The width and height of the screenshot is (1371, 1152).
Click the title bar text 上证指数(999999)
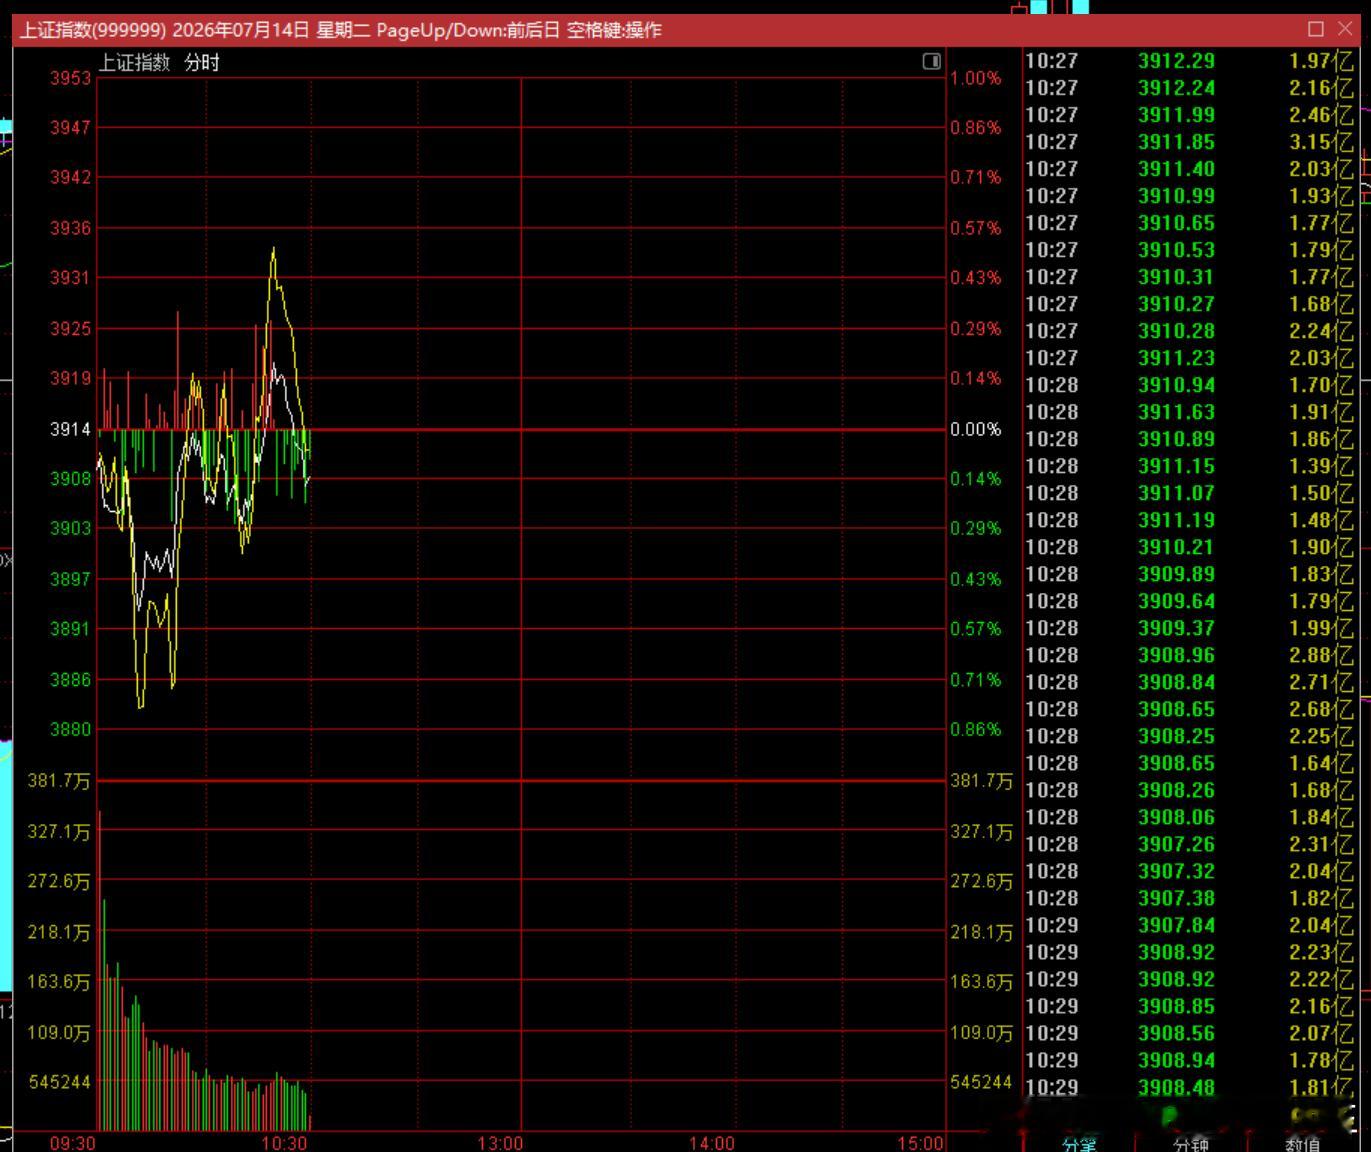click(93, 30)
